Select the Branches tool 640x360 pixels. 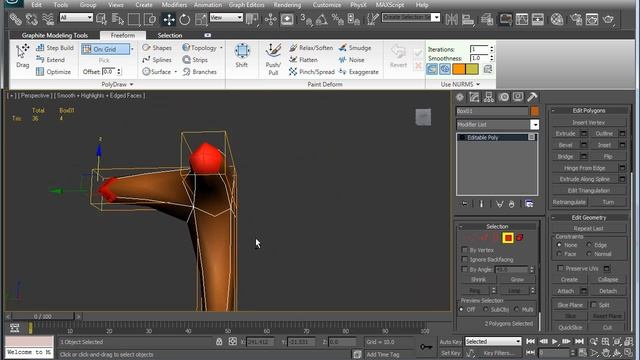pos(200,71)
